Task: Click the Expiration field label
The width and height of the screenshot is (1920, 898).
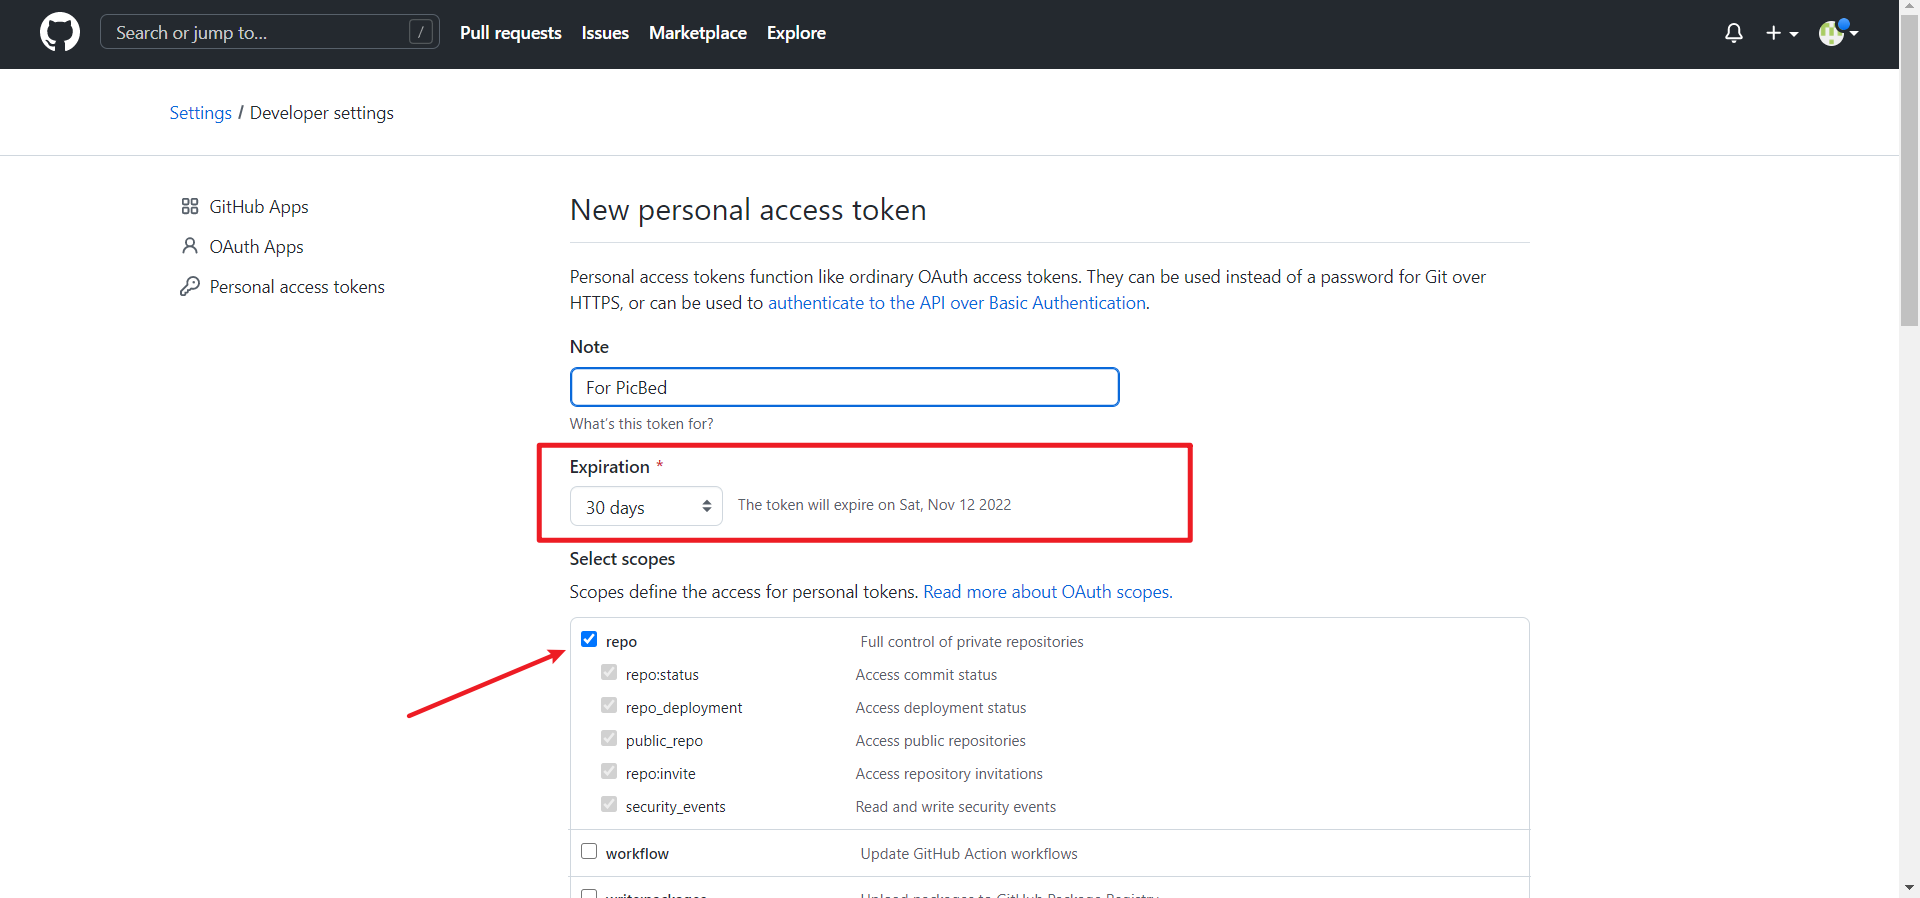Action: tap(610, 467)
